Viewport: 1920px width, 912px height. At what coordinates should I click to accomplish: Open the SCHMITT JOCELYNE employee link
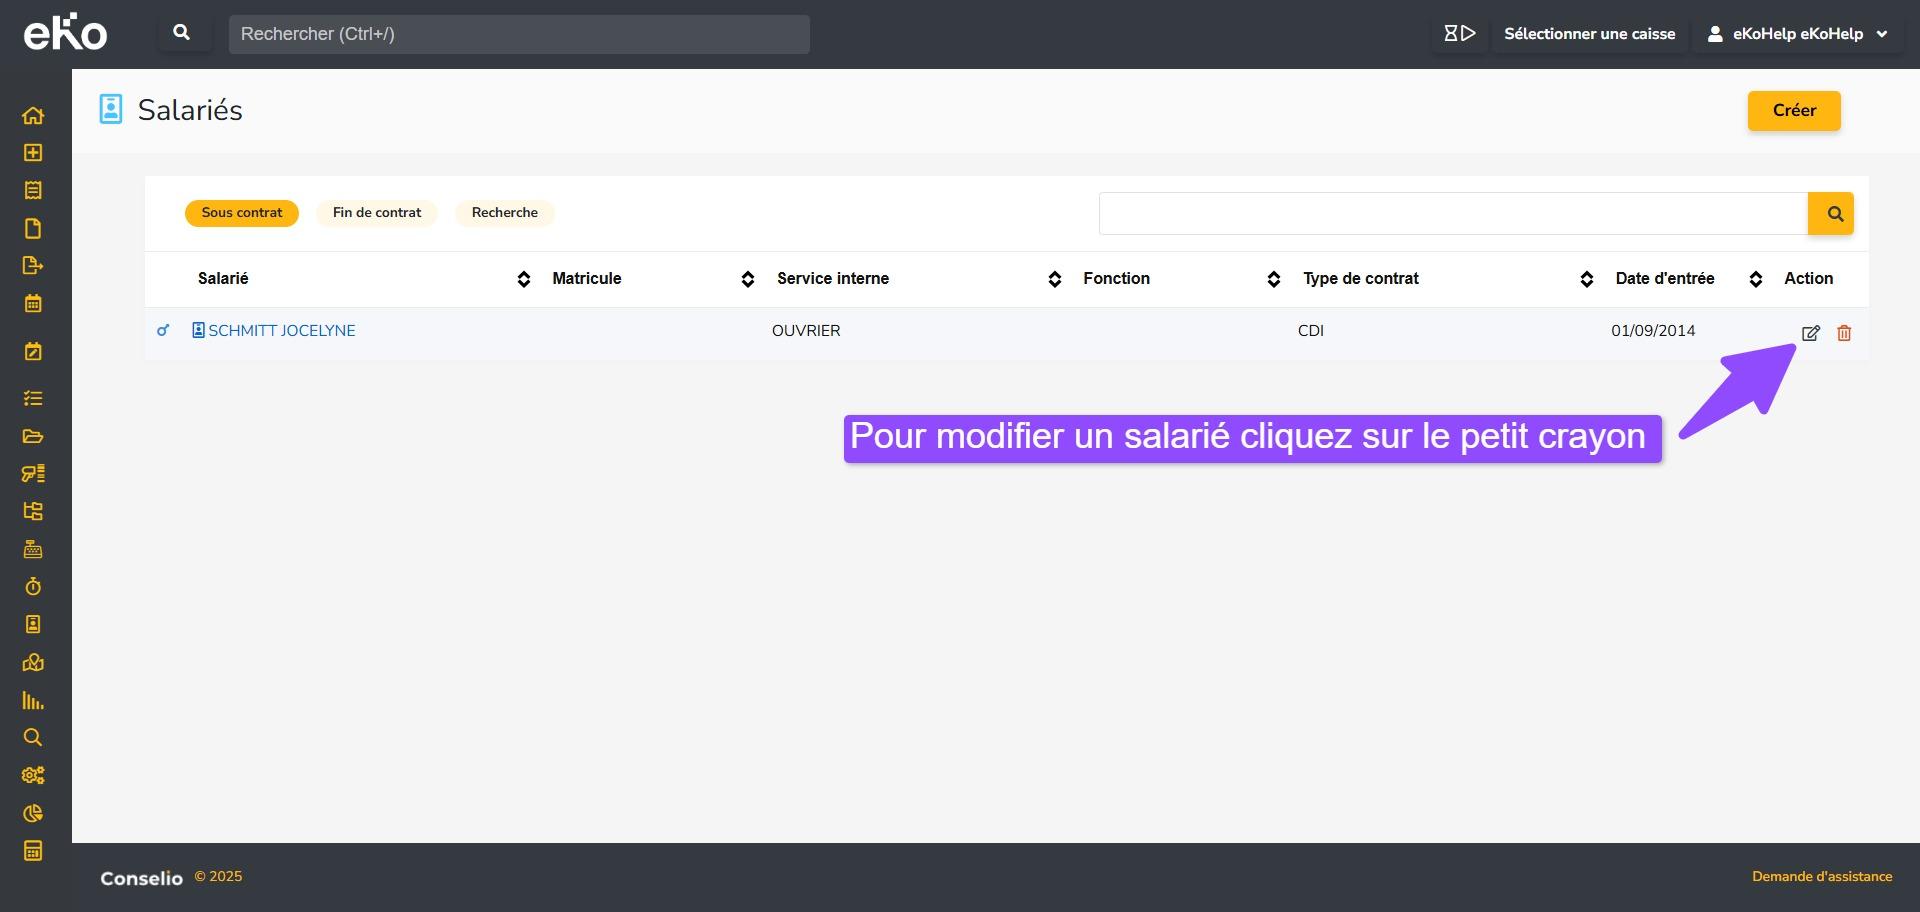pos(281,331)
